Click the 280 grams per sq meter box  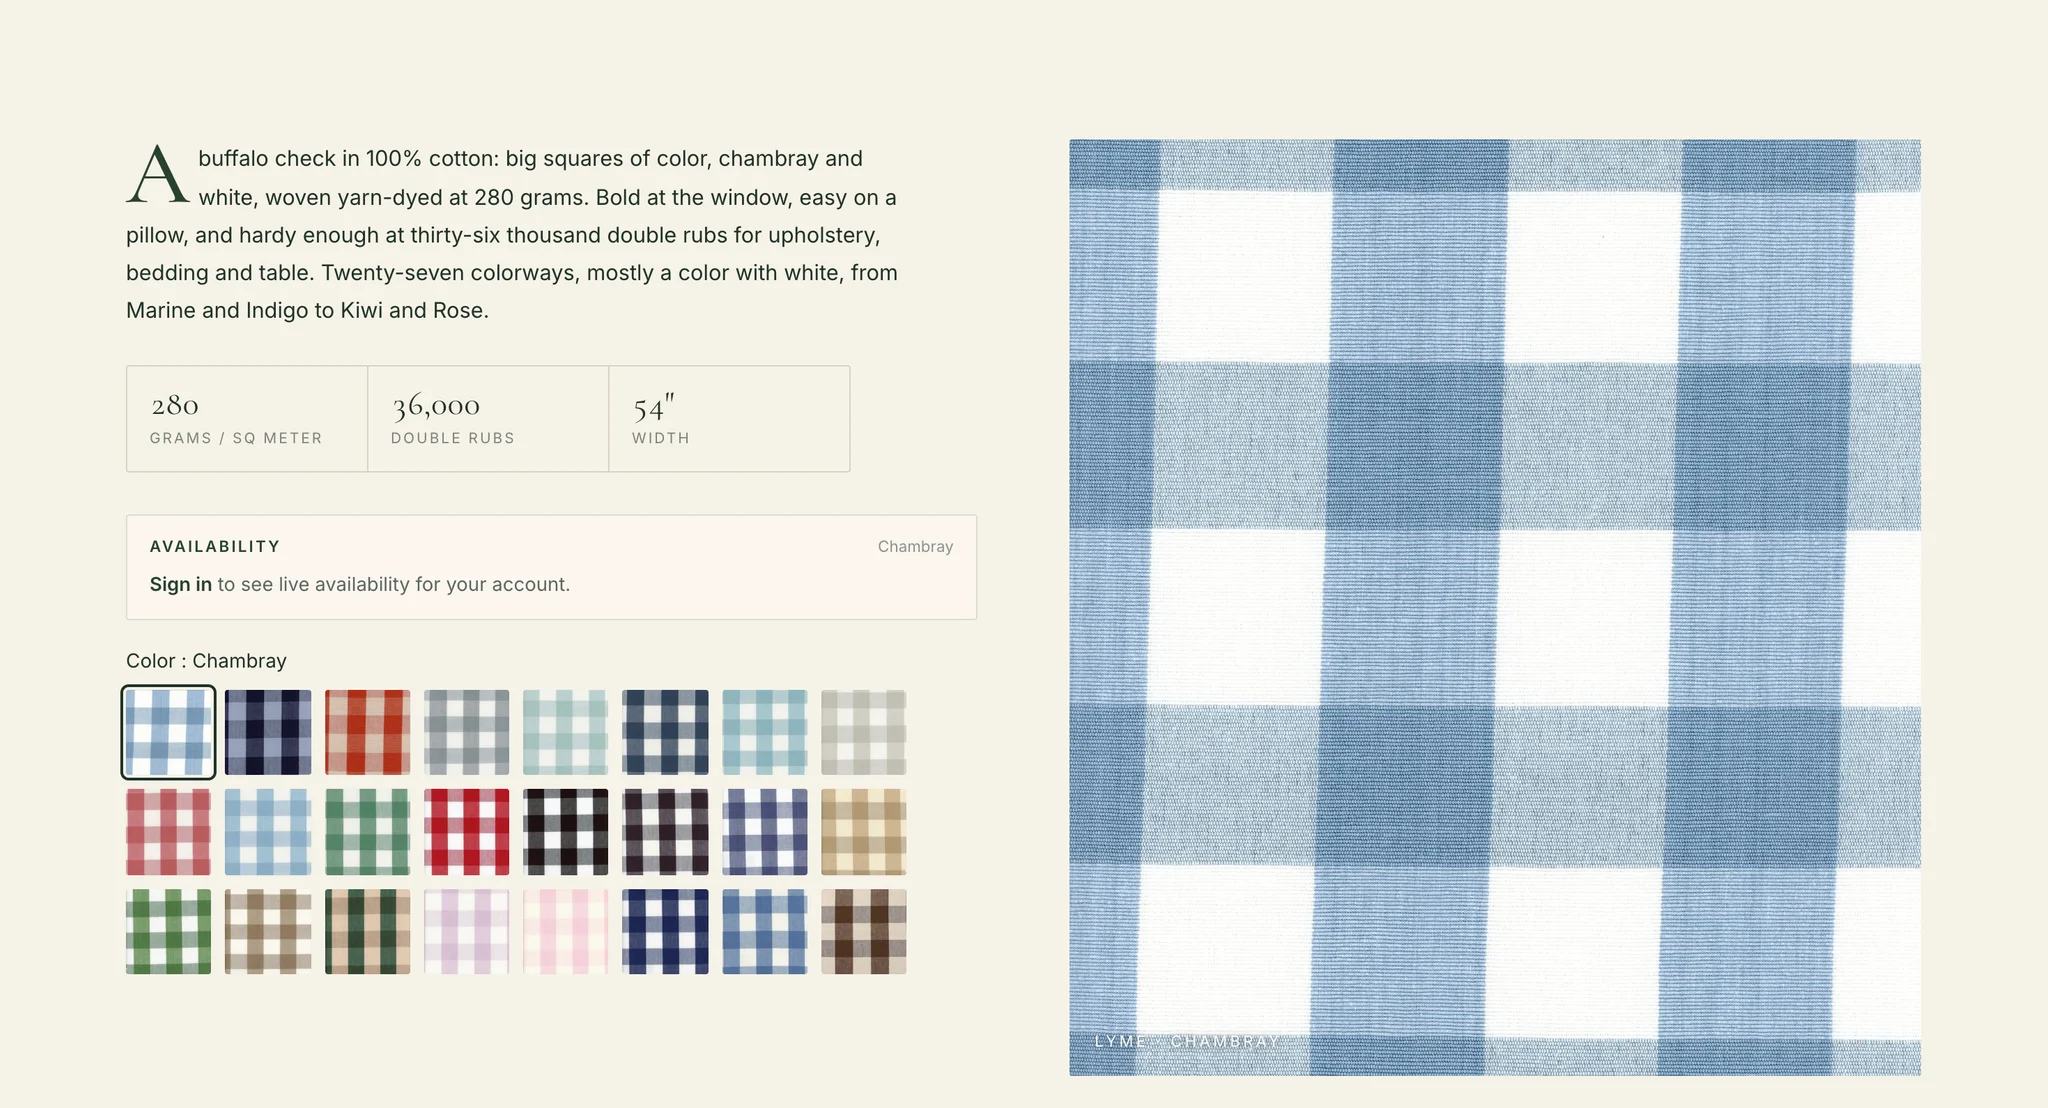coord(247,418)
